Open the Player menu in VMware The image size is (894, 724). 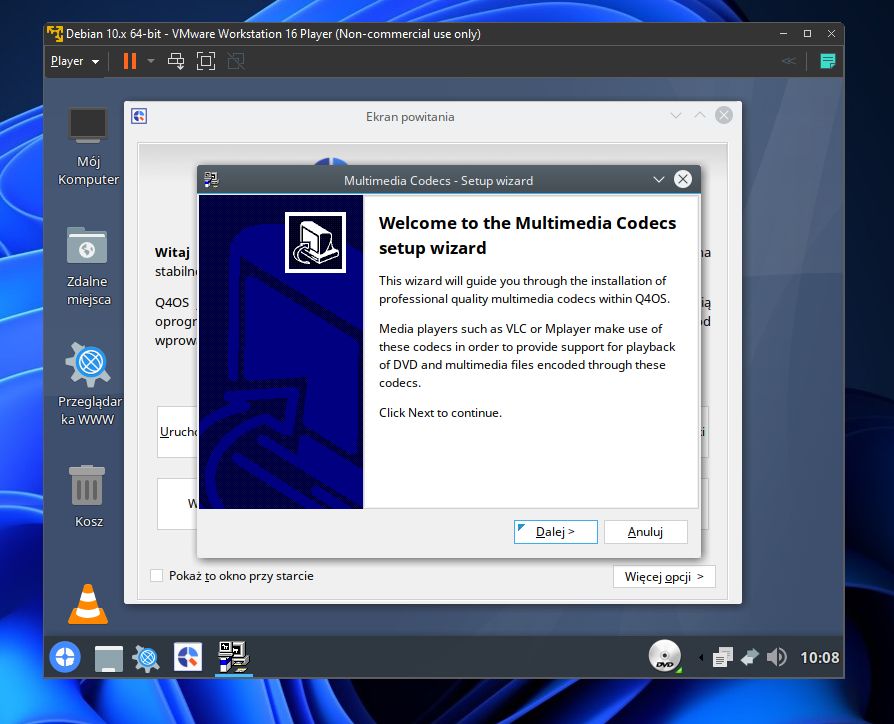[x=75, y=61]
